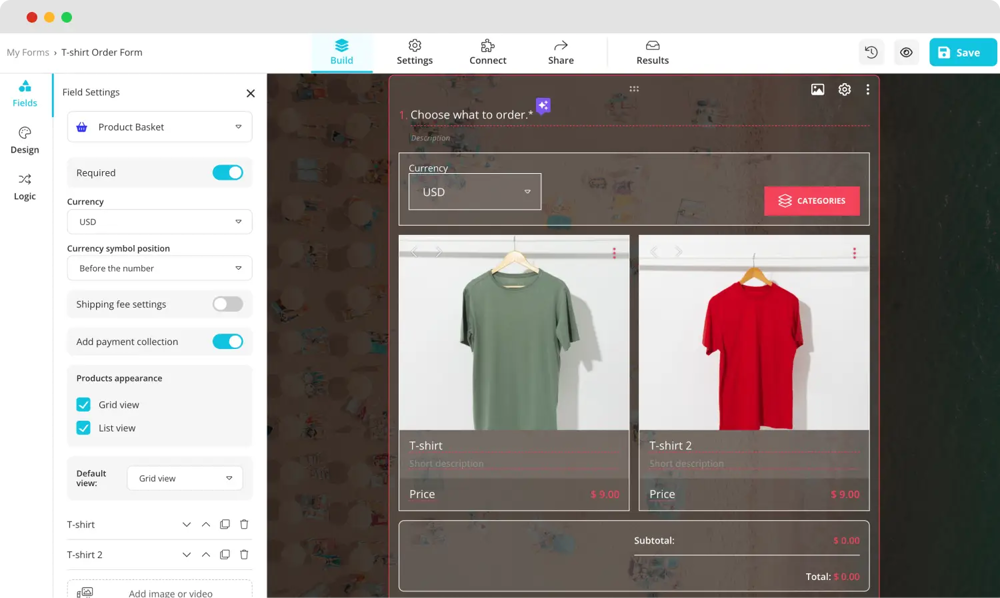Expand the Default view dropdown
Image resolution: width=1000 pixels, height=598 pixels.
point(185,479)
